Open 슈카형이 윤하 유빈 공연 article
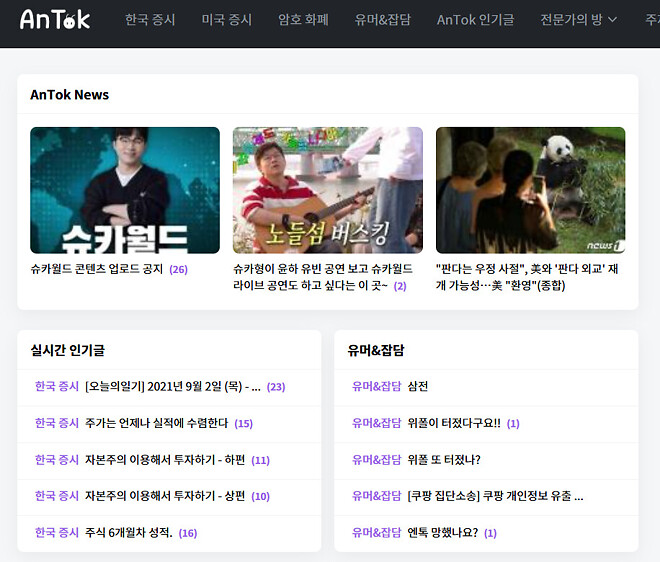The height and width of the screenshot is (562, 660). click(323, 277)
